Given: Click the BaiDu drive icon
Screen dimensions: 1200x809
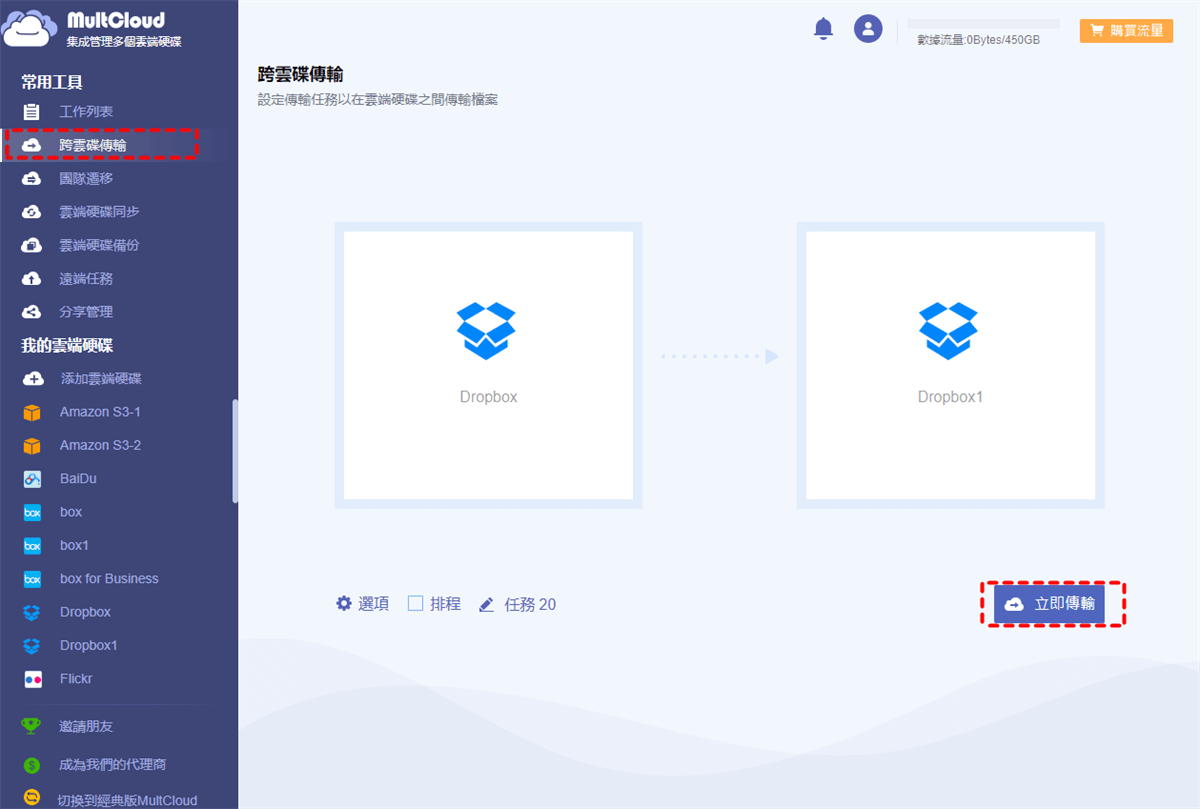Looking at the screenshot, I should click(x=32, y=479).
